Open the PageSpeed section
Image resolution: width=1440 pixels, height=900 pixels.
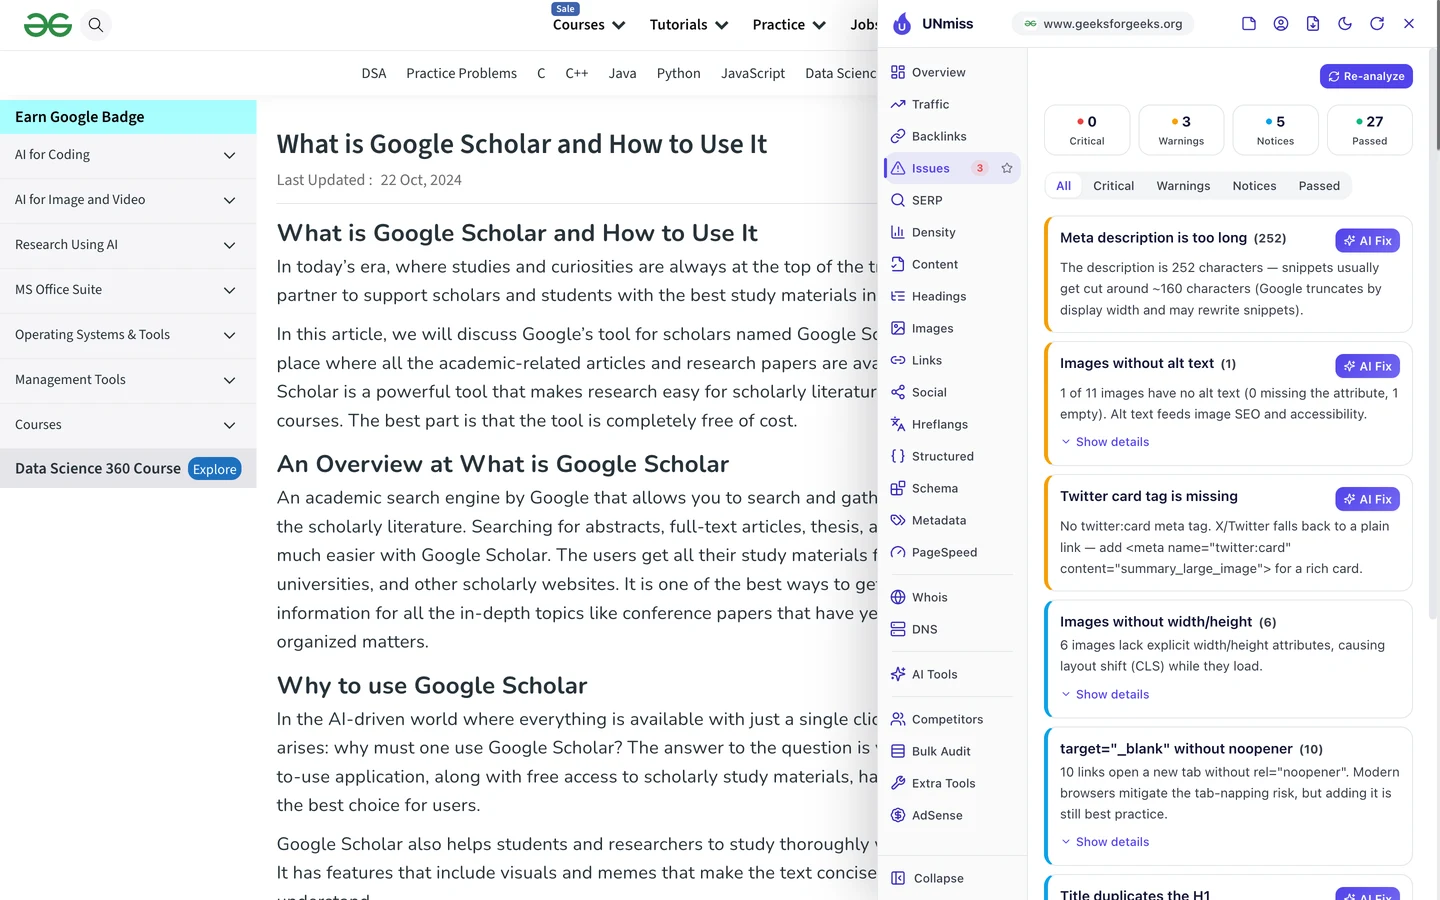pyautogui.click(x=952, y=552)
